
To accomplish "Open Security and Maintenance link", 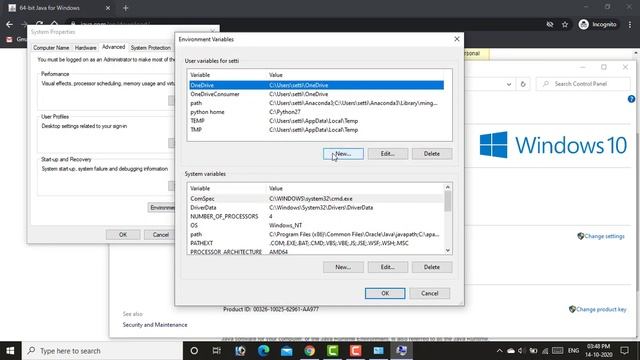I will (x=155, y=325).
